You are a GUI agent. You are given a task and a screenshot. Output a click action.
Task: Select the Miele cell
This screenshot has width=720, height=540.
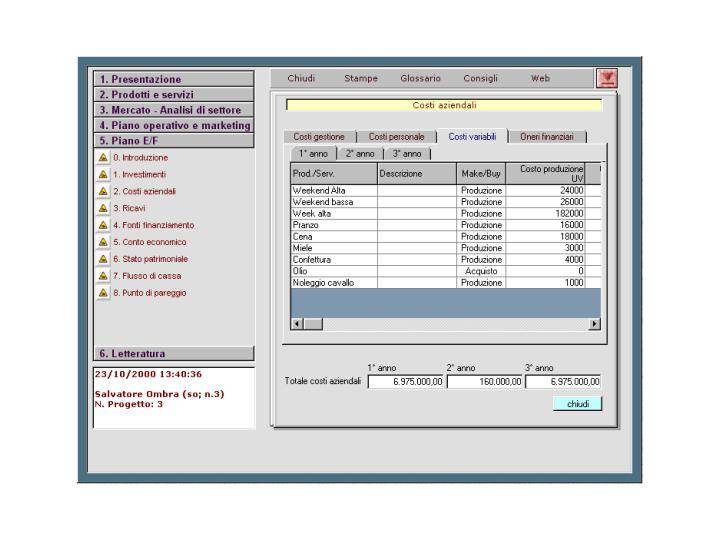click(334, 248)
